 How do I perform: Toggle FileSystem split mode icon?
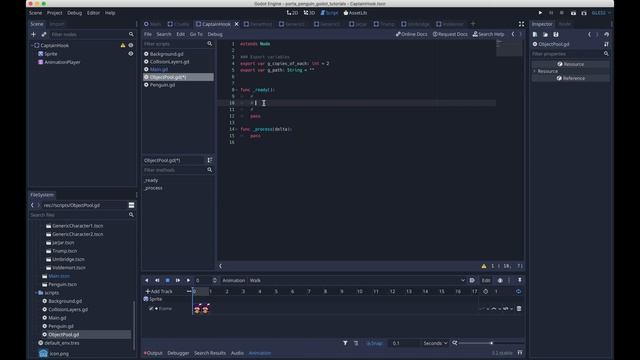point(131,205)
